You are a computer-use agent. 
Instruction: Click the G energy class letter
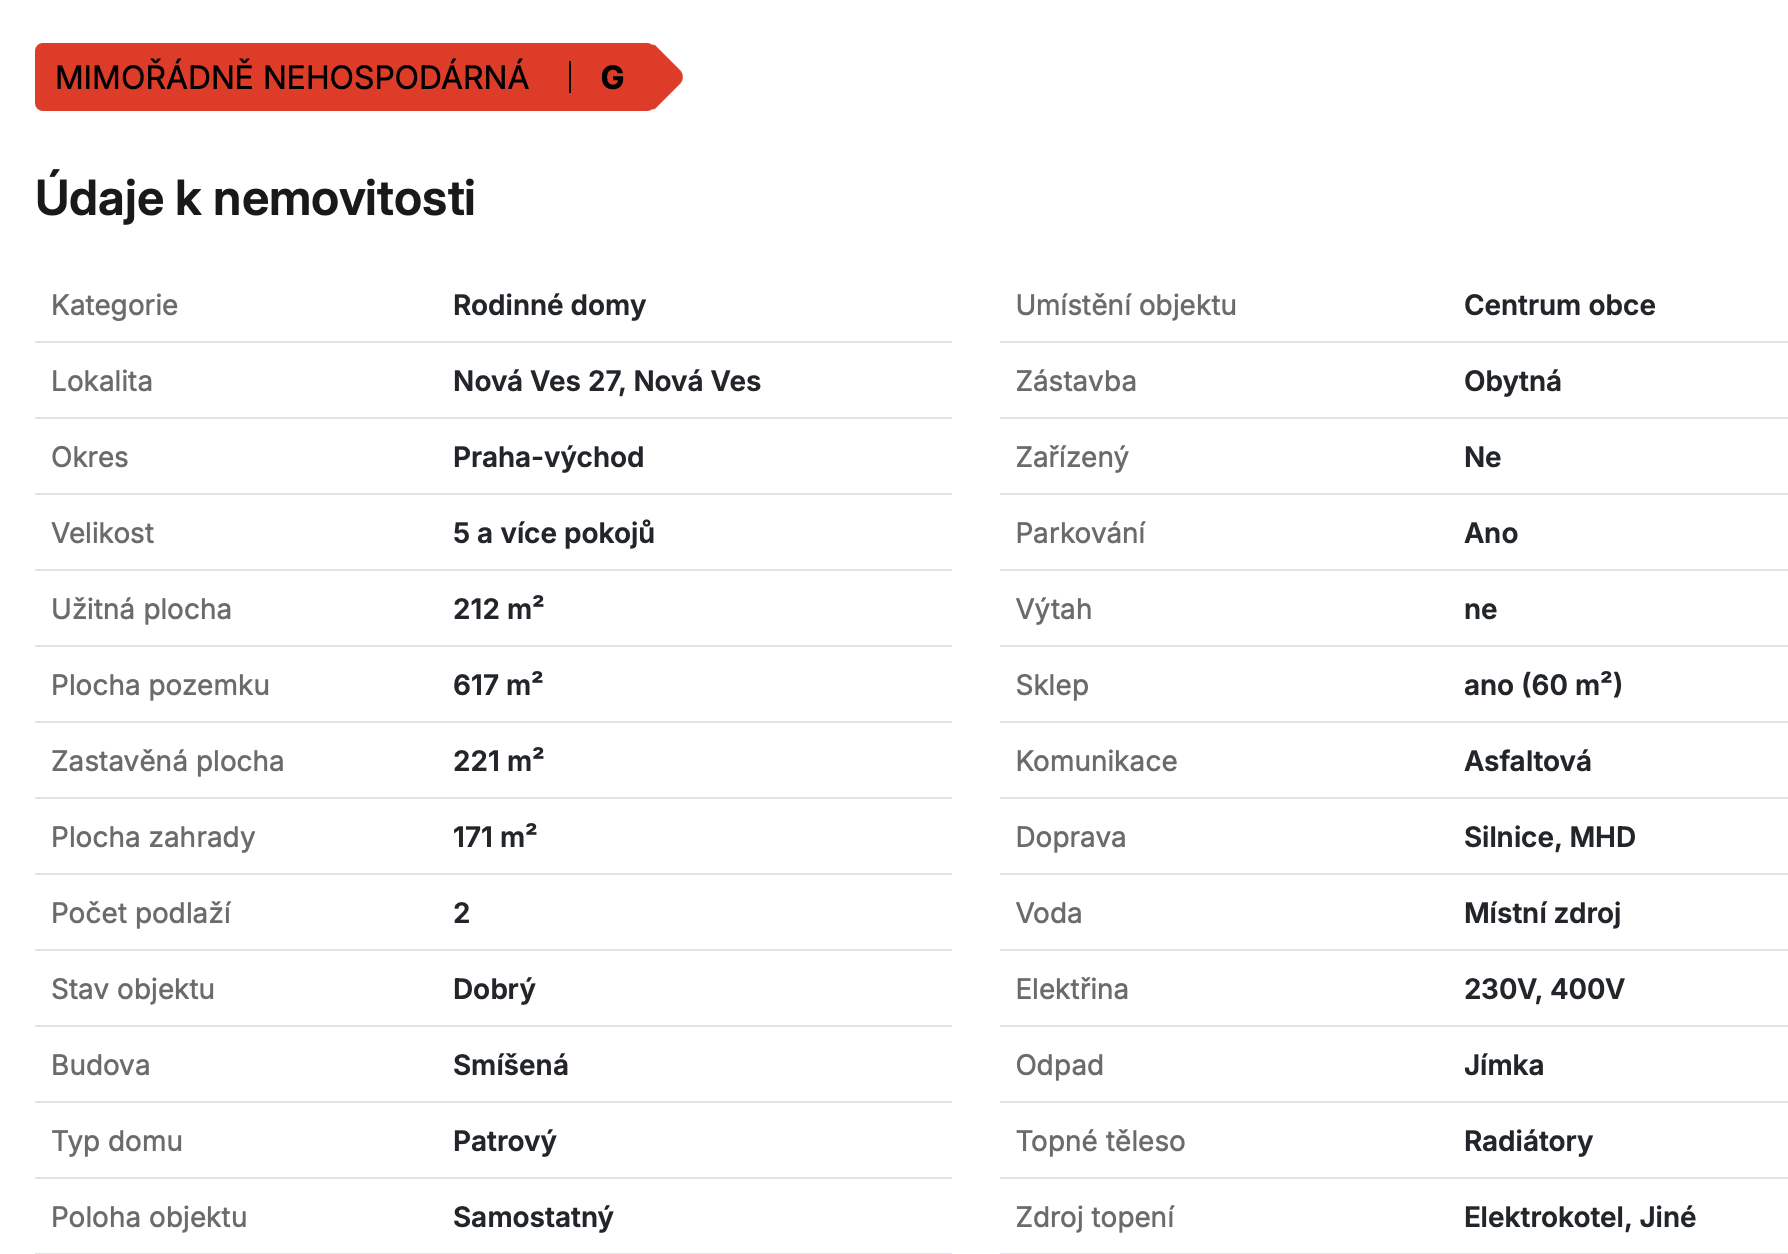tap(612, 78)
